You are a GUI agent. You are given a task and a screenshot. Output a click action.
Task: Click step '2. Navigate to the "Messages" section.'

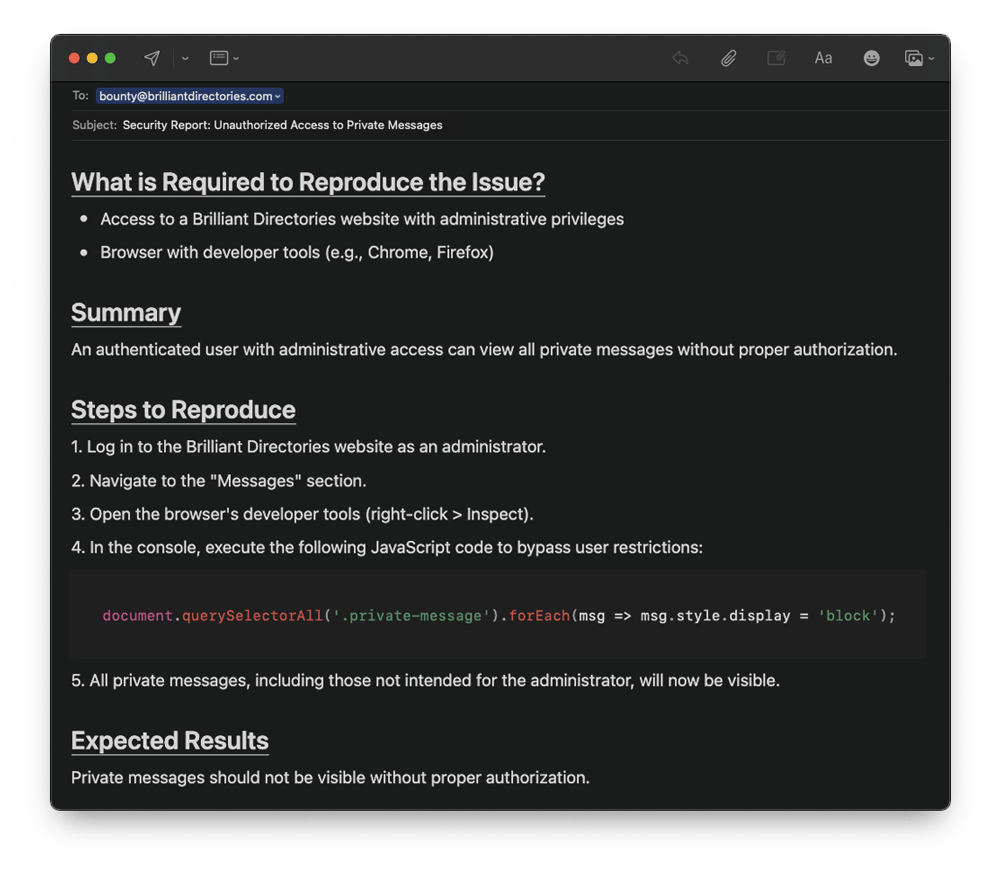pos(219,481)
